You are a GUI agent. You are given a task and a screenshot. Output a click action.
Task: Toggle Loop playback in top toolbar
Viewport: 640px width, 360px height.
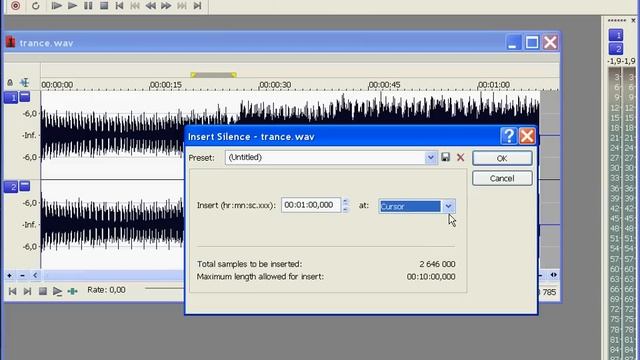pos(36,6)
